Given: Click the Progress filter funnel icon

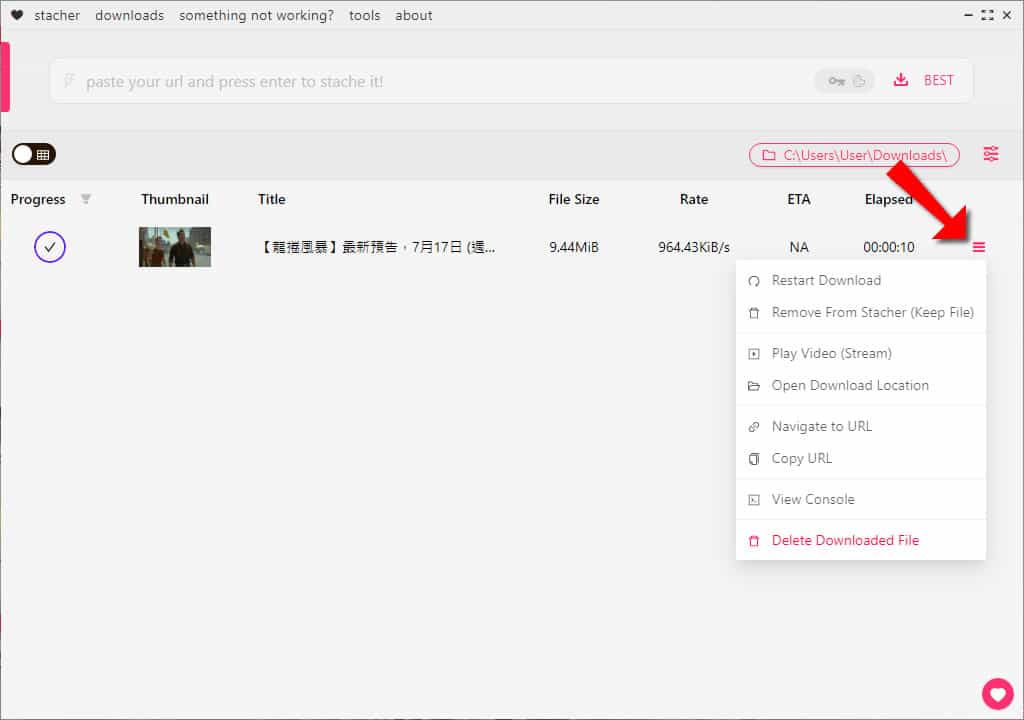Looking at the screenshot, I should (x=86, y=199).
